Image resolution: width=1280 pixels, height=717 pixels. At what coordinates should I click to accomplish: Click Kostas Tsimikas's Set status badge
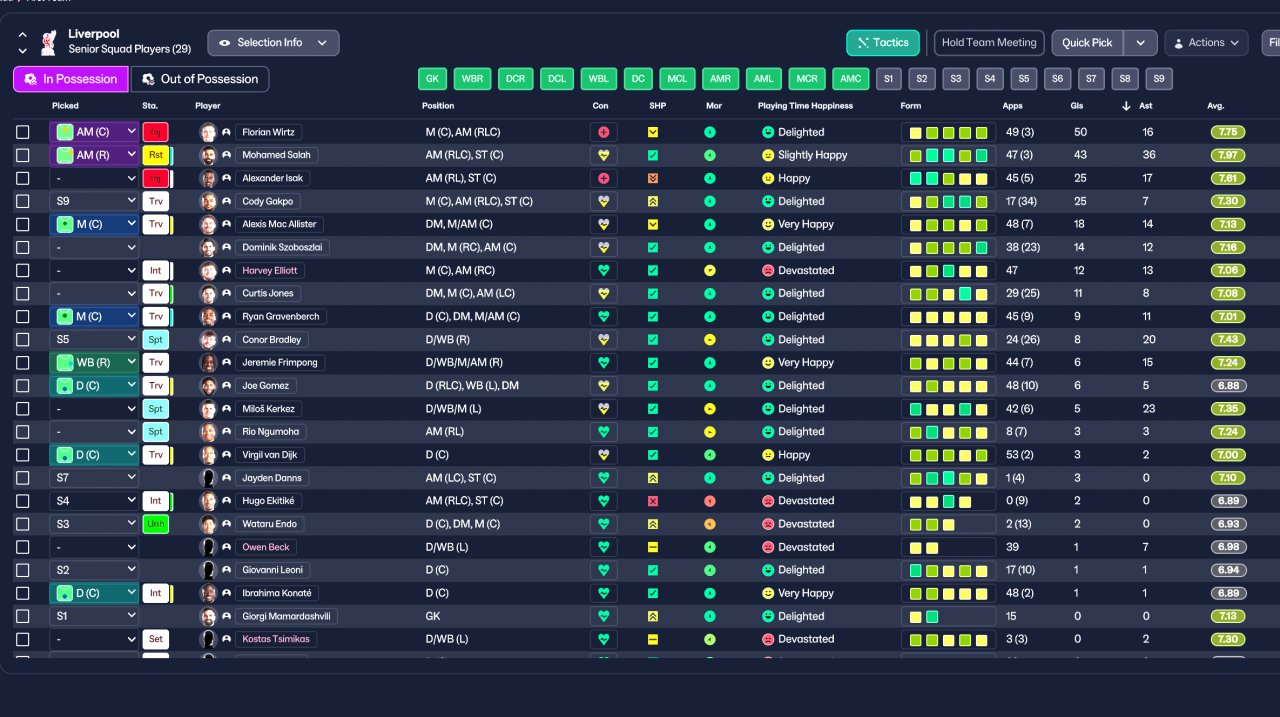[155, 639]
